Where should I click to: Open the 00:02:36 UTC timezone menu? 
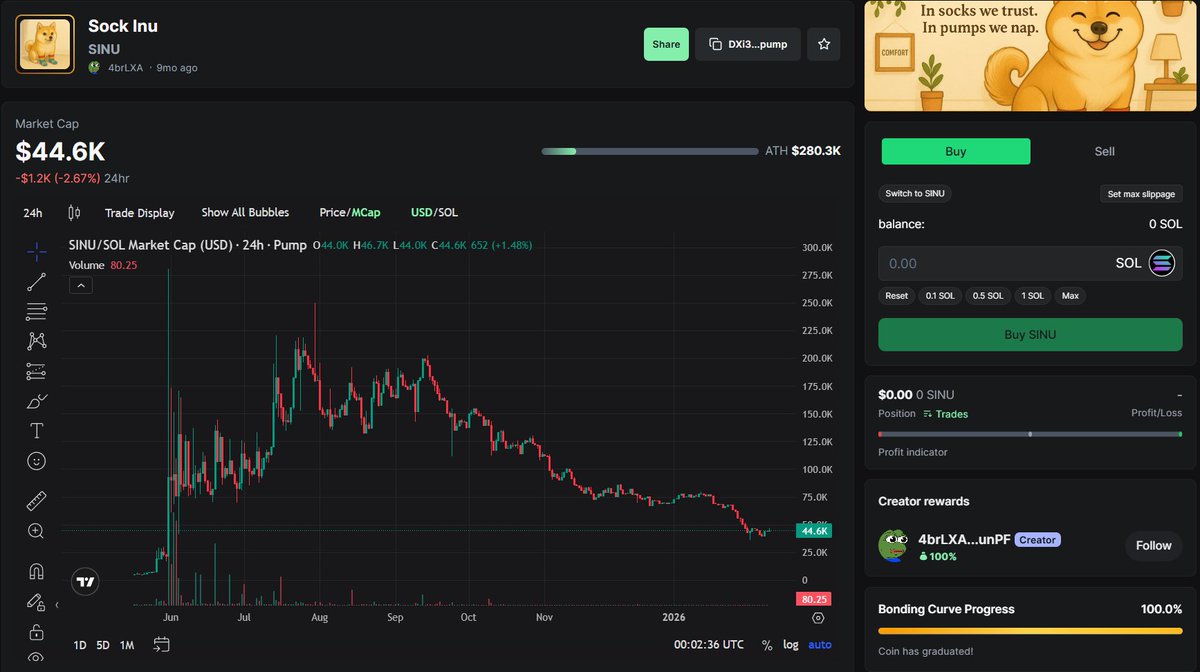[709, 645]
